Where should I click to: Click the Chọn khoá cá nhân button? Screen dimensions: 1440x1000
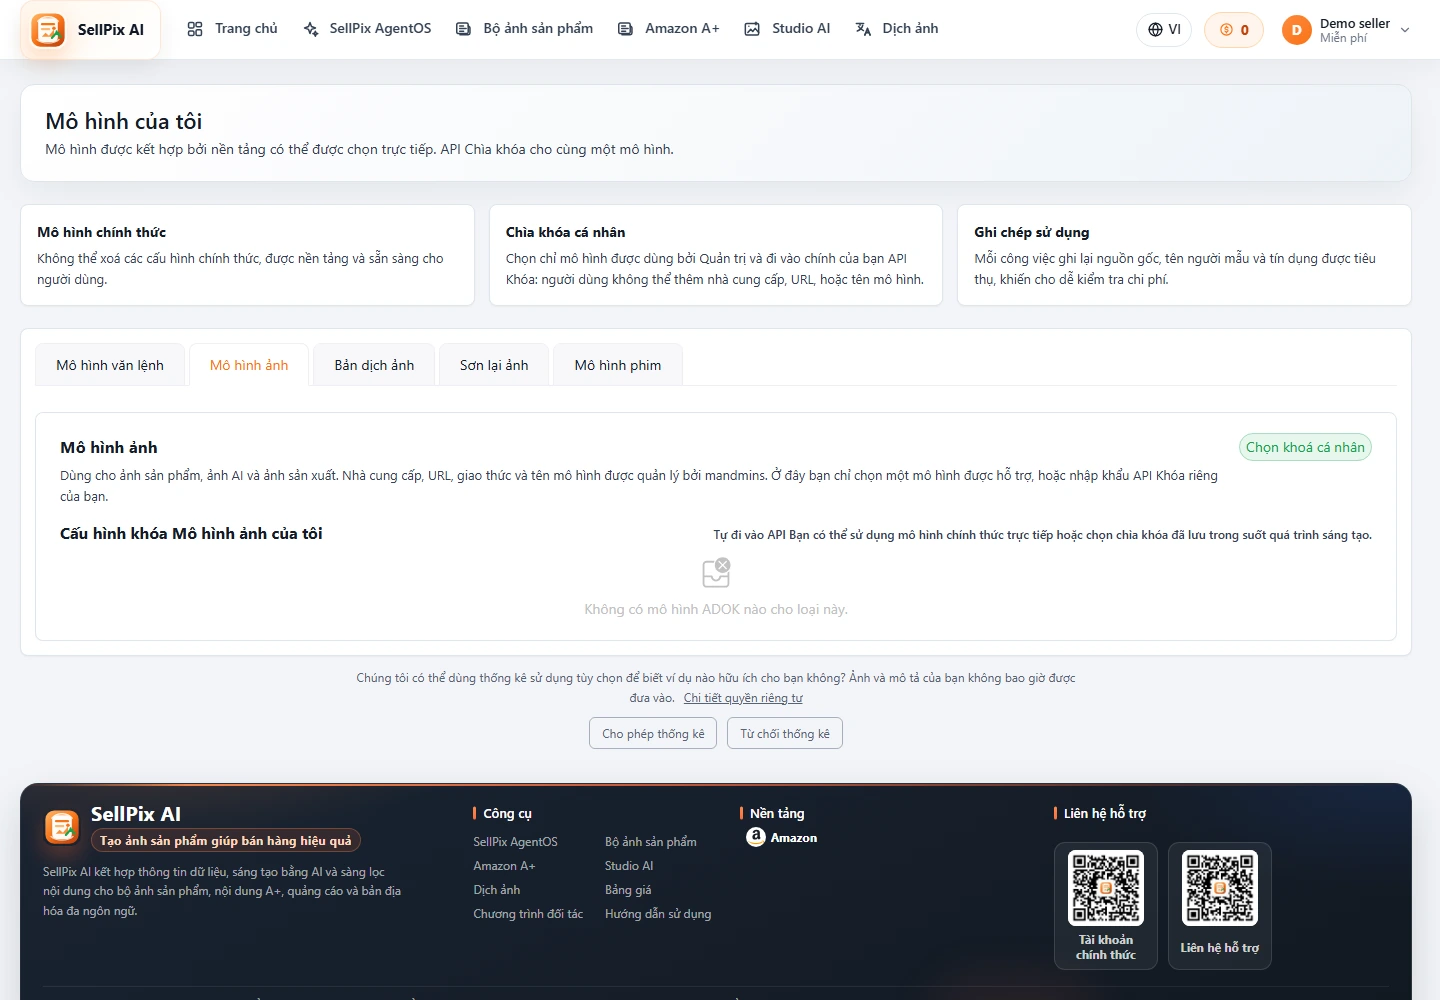[x=1305, y=447]
